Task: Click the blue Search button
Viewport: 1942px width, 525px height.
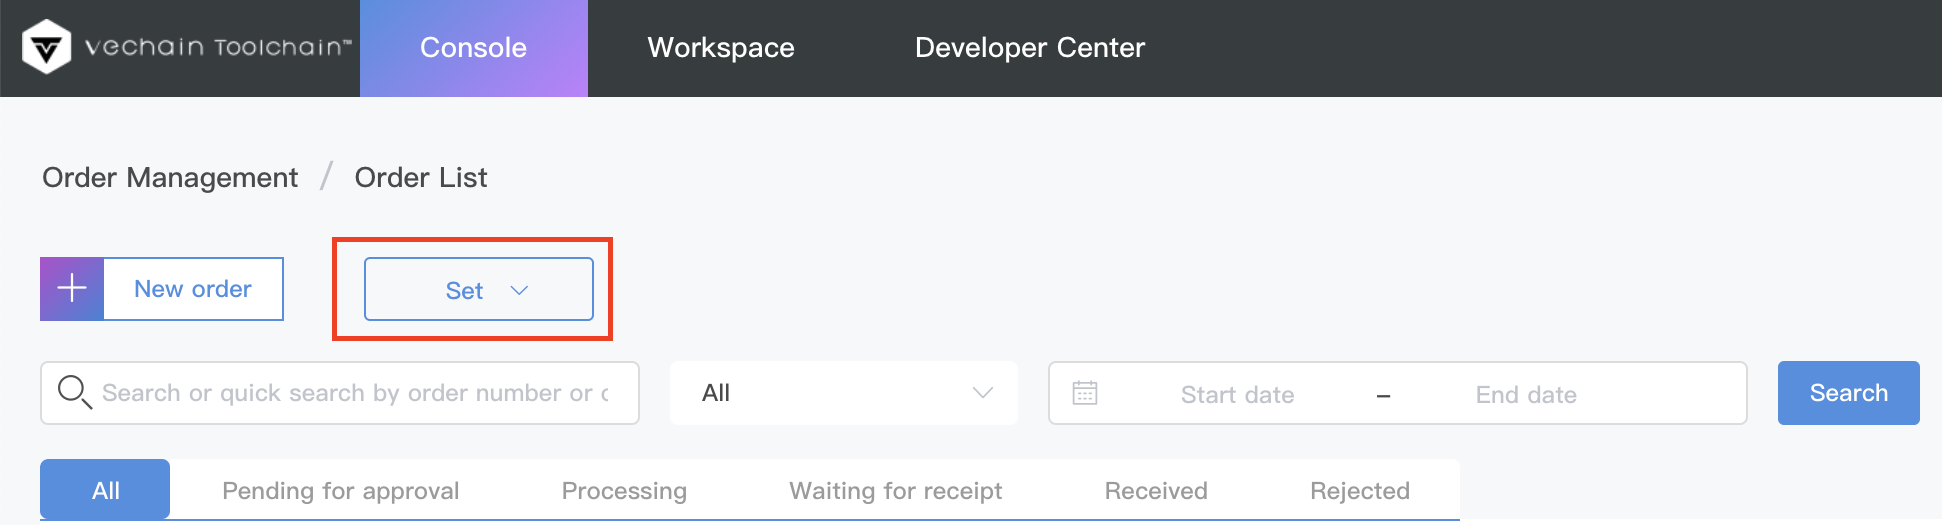Action: (1849, 393)
